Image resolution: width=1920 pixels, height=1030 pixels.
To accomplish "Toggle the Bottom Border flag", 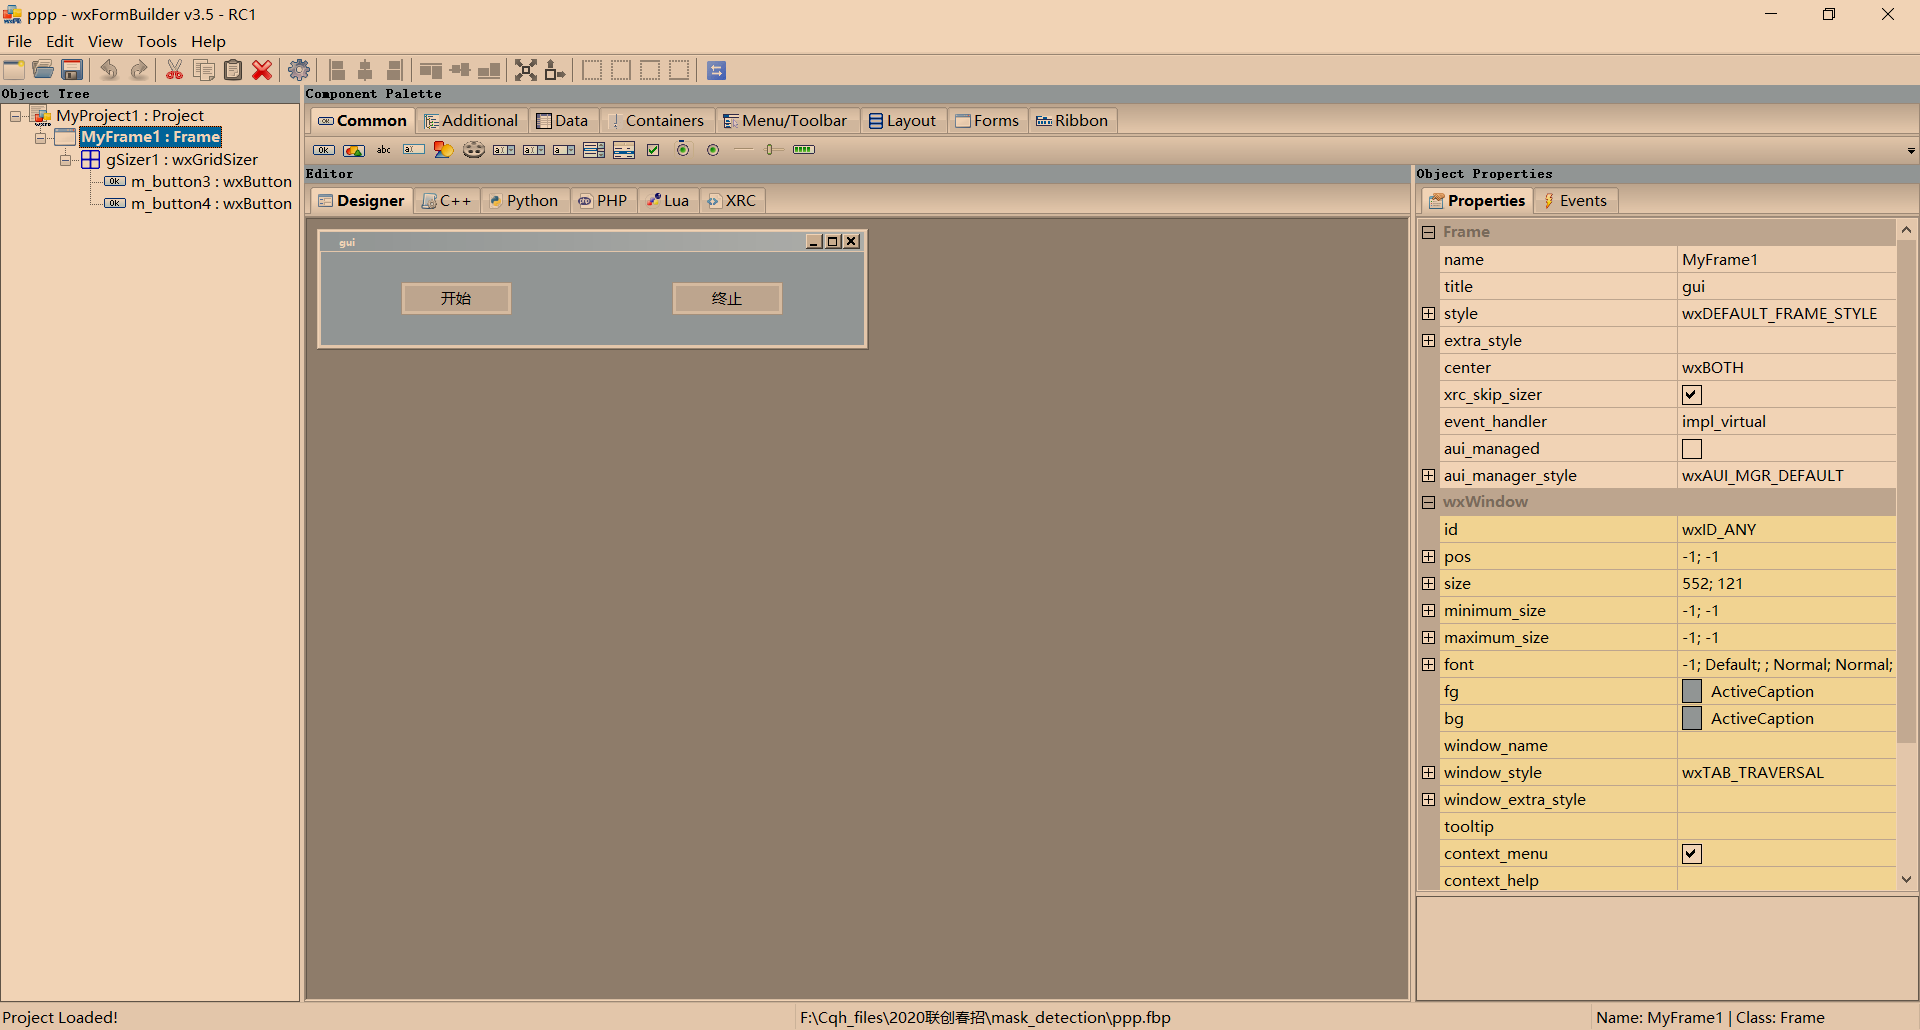I will [x=679, y=70].
